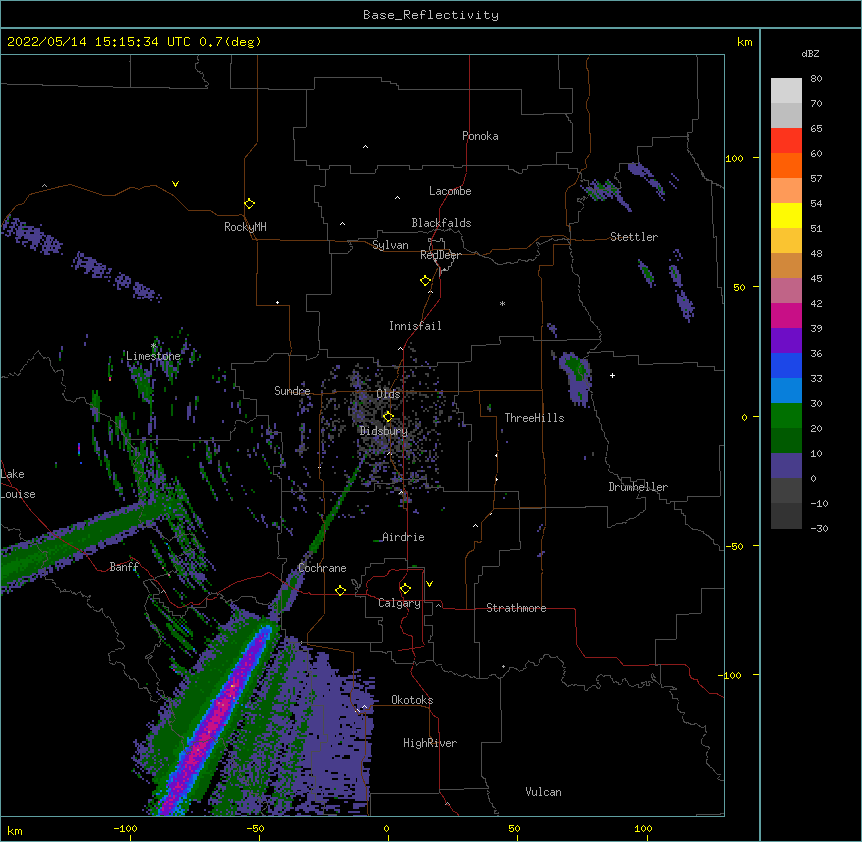Click the Ponoka city label

(480, 136)
